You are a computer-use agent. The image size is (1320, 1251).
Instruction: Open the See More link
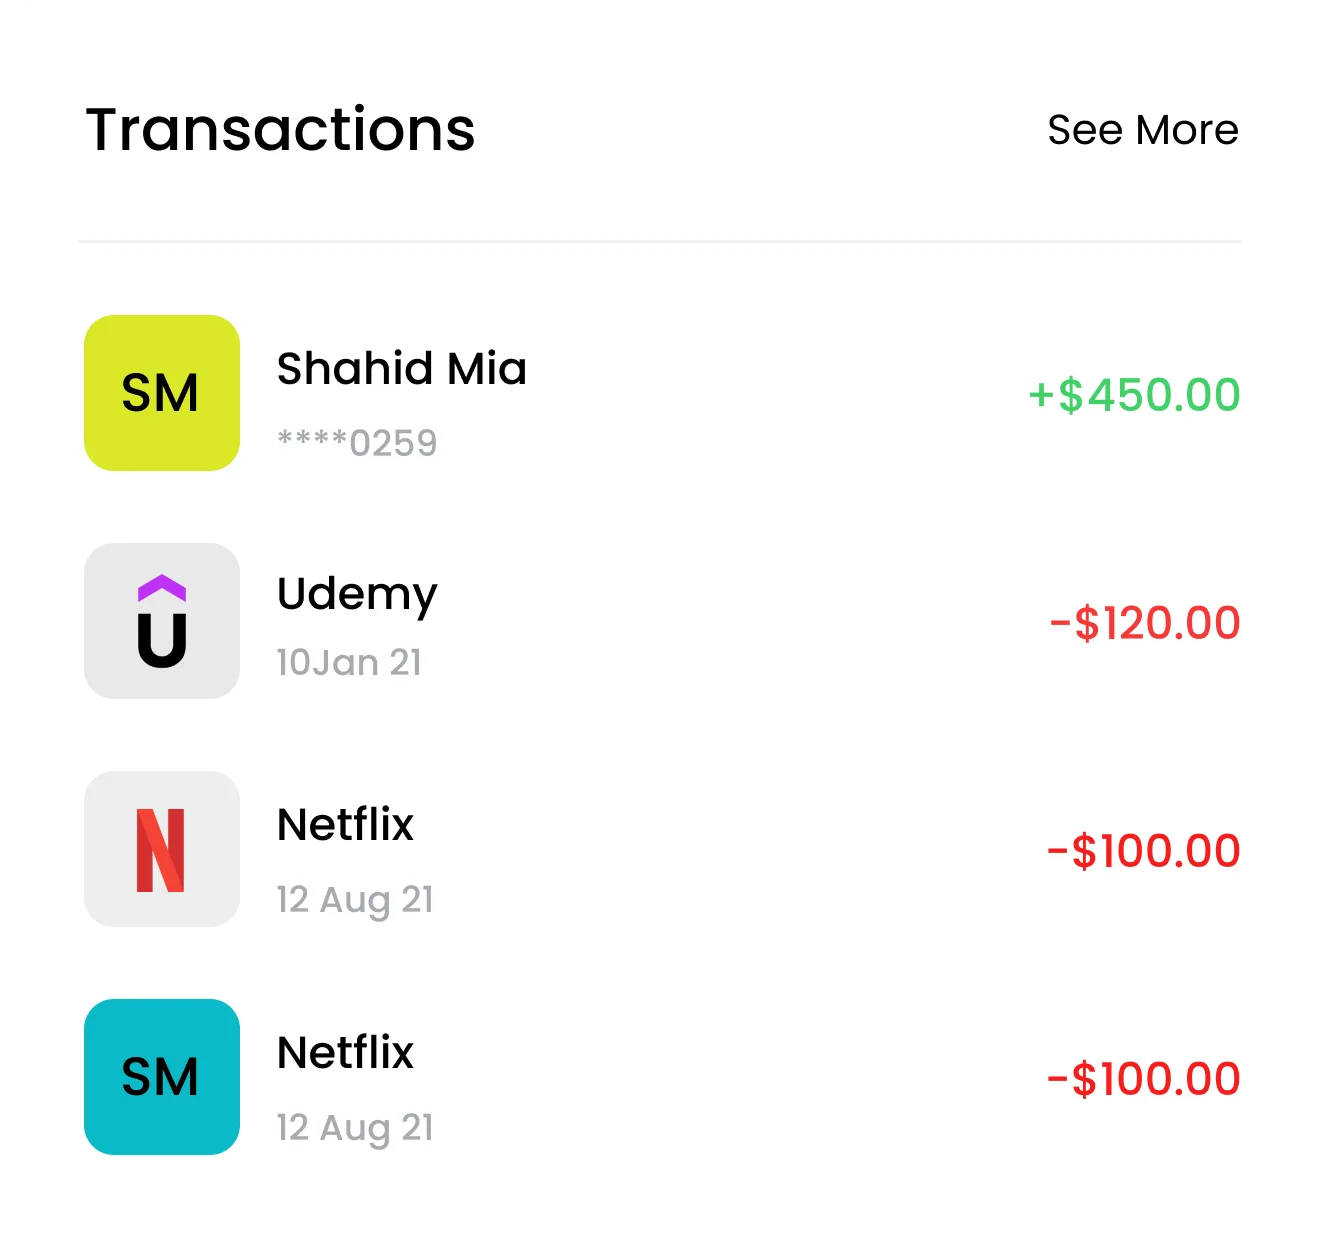coord(1143,129)
